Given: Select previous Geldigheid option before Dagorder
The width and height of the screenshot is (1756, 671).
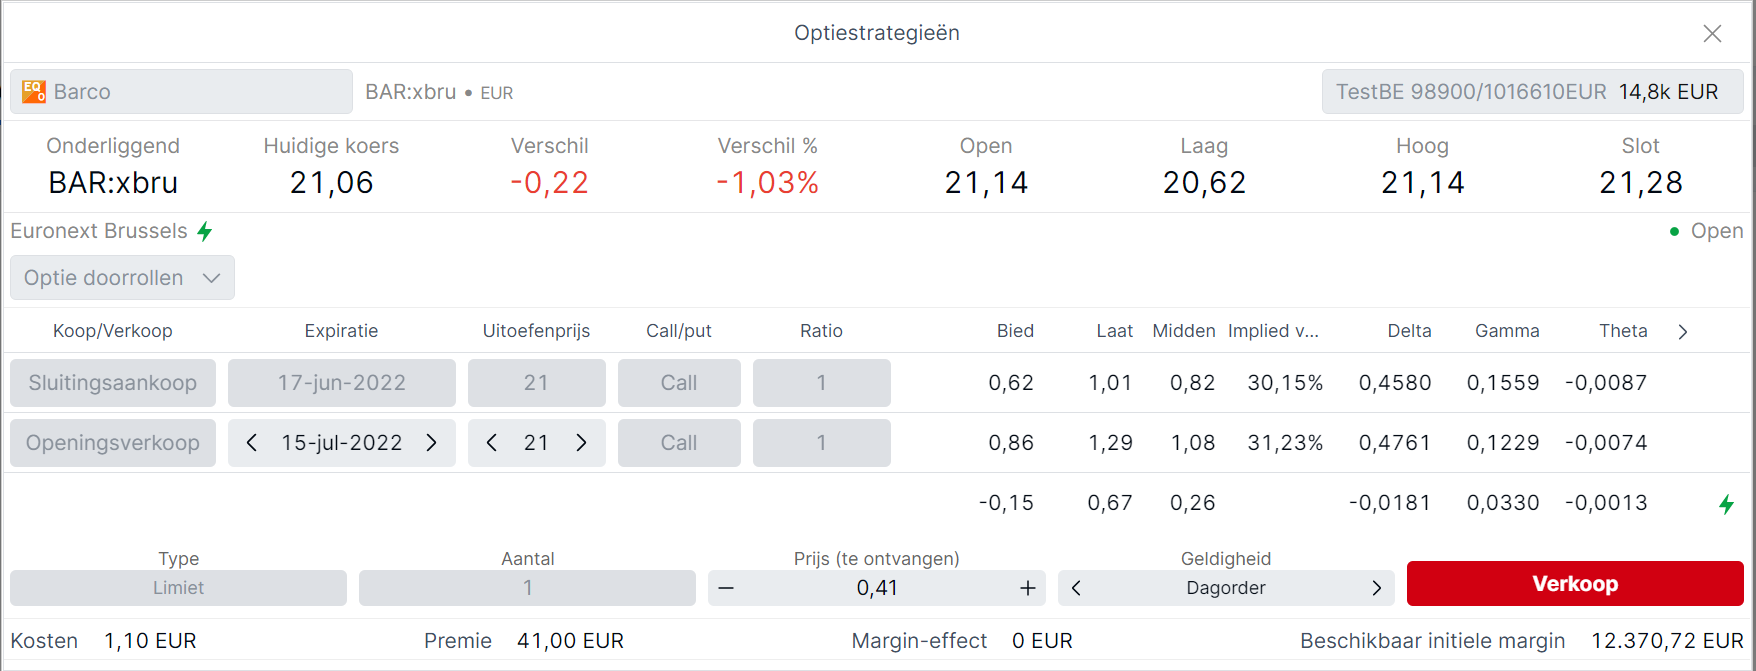Looking at the screenshot, I should (x=1076, y=588).
